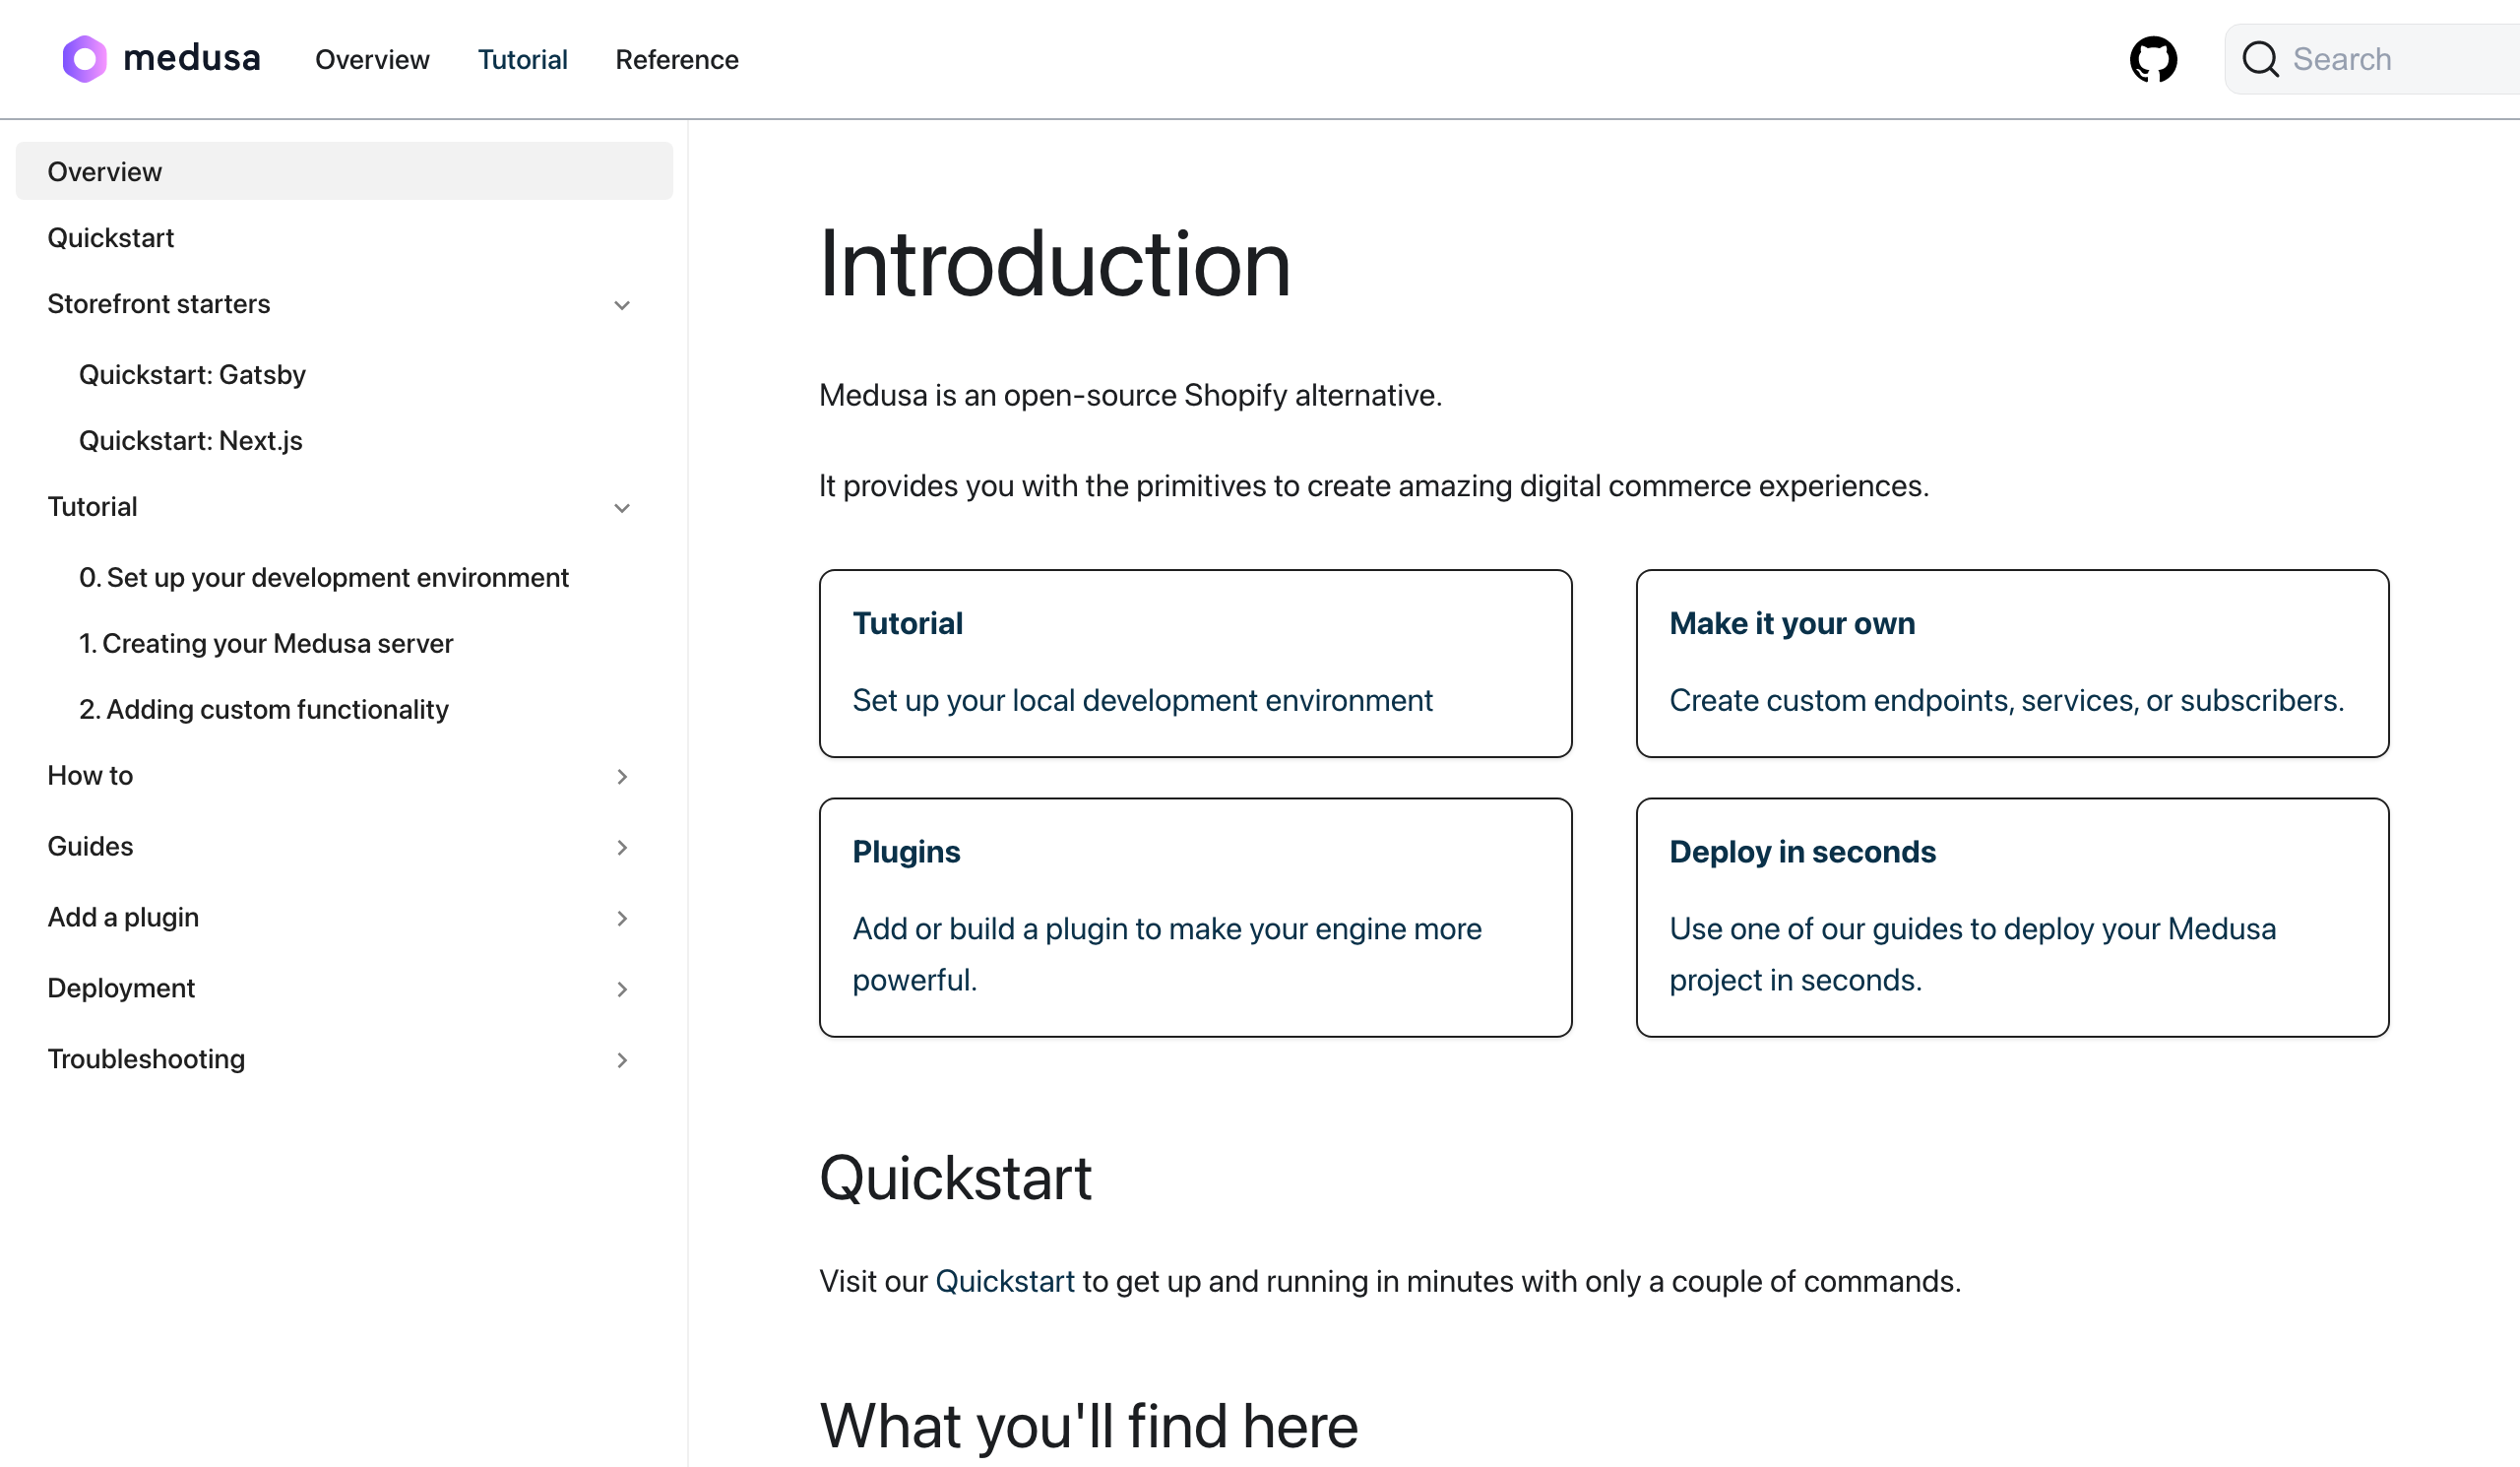This screenshot has width=2520, height=1467.
Task: Select Quickstart: Gatsby in sidebar
Action: (192, 375)
